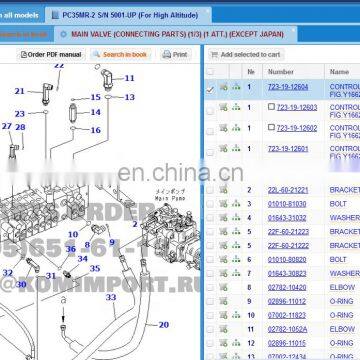Check the row checkbox for 22L-60-21221

click(x=210, y=190)
